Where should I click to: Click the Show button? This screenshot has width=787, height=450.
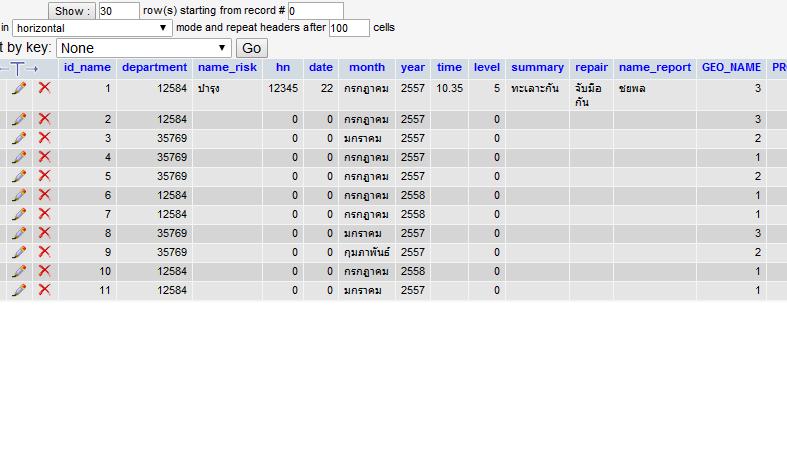[72, 11]
